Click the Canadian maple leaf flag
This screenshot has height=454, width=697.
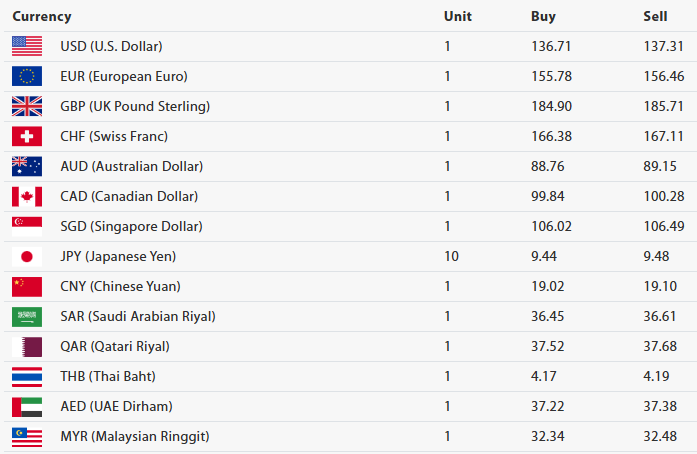[27, 196]
